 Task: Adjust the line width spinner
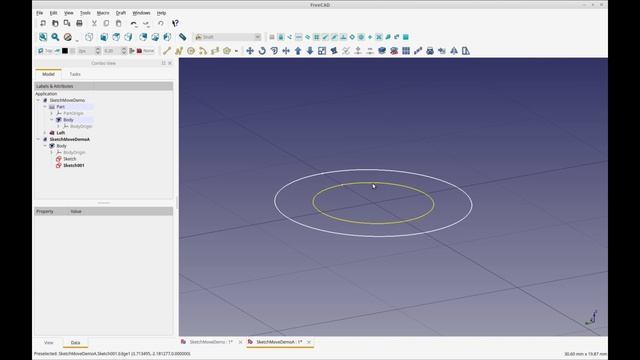(x=98, y=51)
